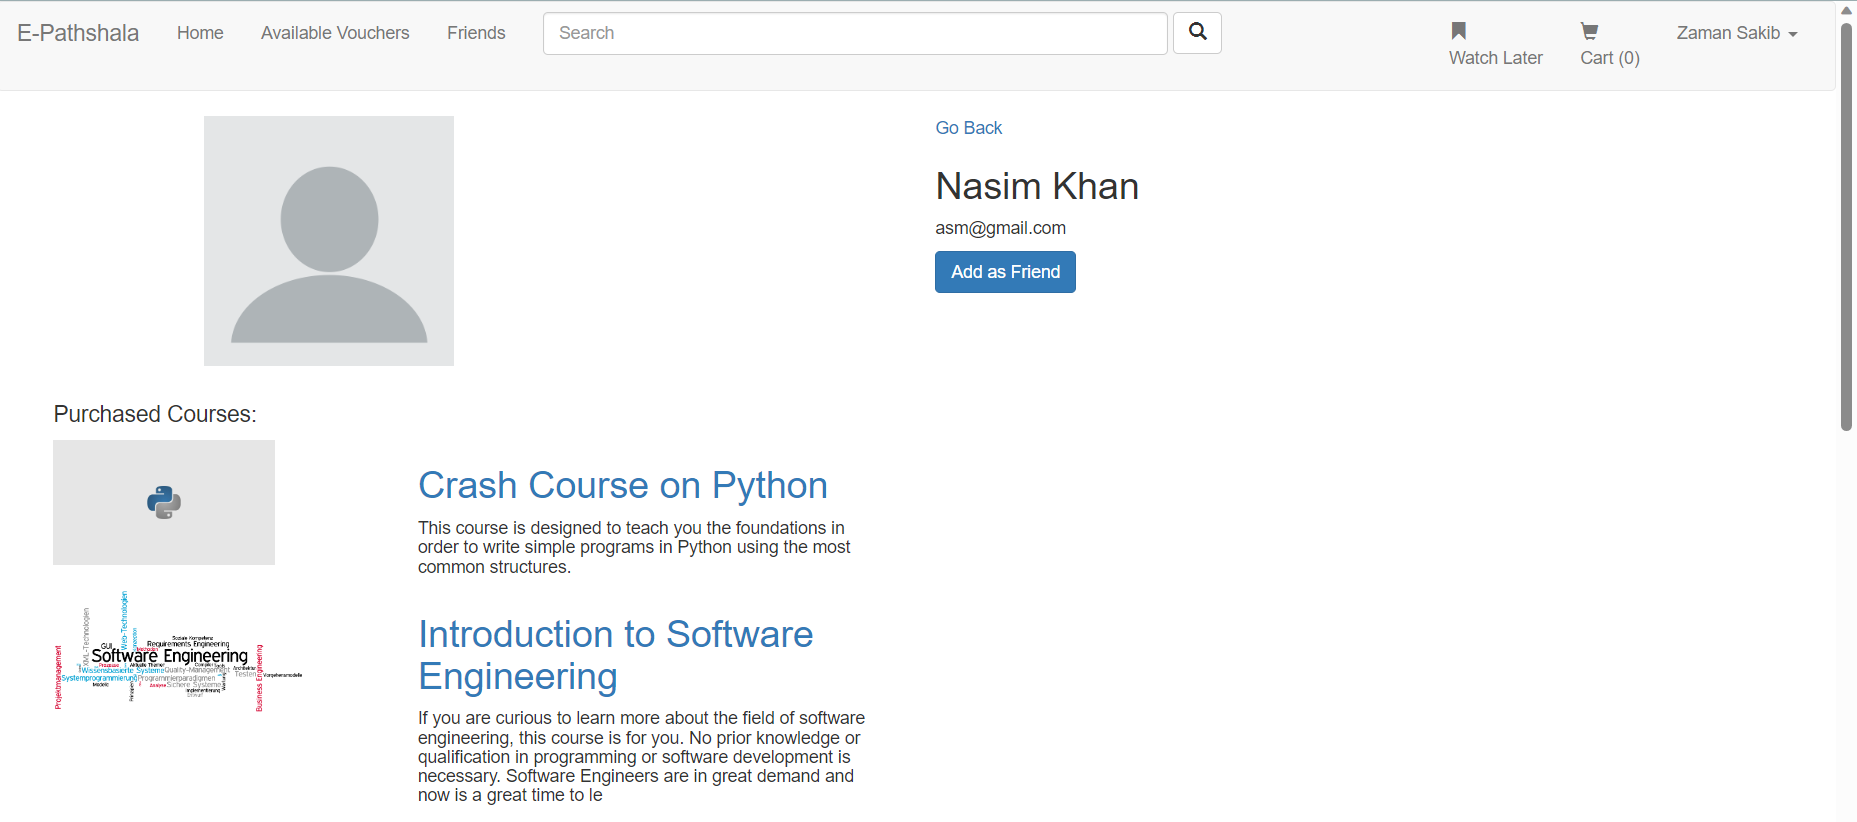Follow the Go Back link
This screenshot has height=822, width=1857.
[x=968, y=128]
